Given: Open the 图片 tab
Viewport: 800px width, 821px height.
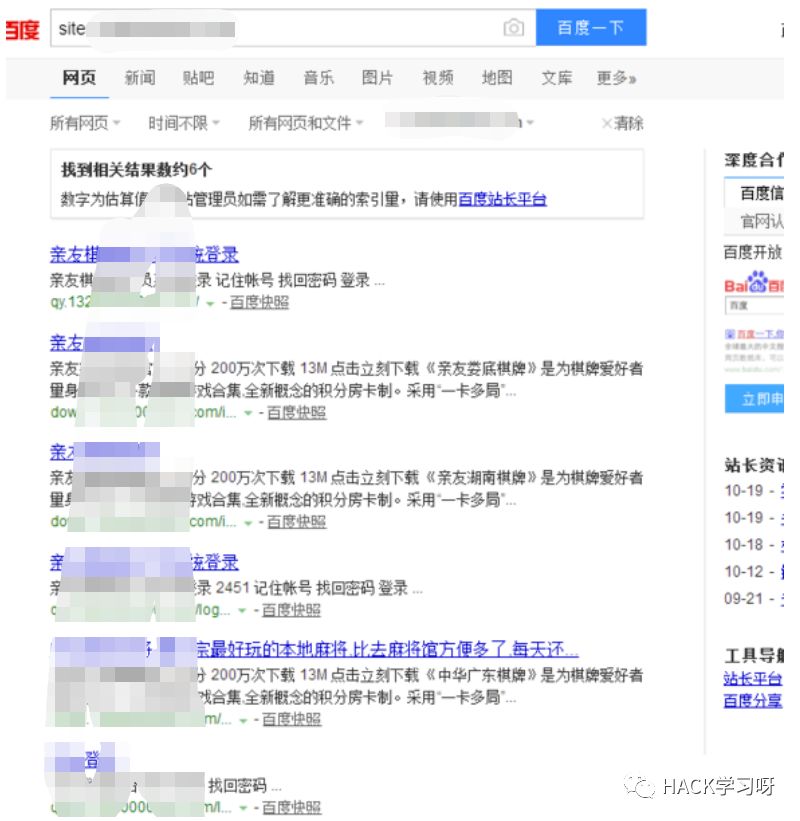Looking at the screenshot, I should (x=377, y=77).
